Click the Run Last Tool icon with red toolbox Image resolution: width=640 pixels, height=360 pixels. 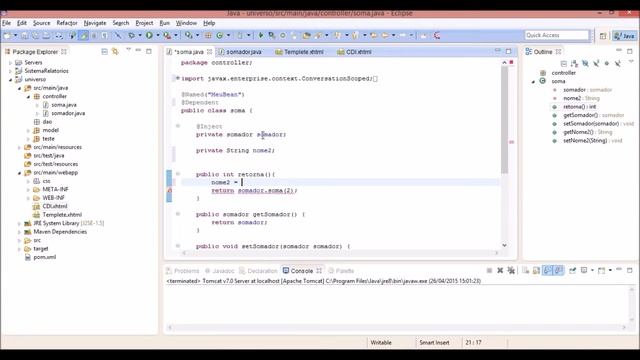click(x=167, y=36)
